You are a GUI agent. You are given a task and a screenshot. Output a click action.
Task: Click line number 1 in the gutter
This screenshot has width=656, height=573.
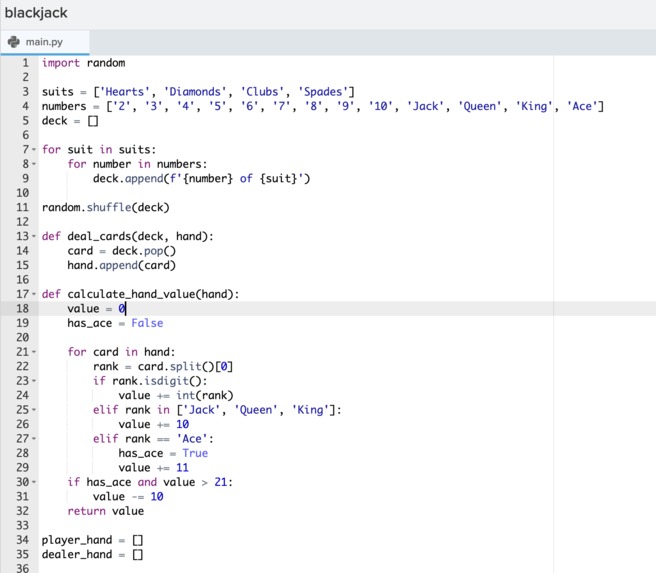[x=26, y=63]
